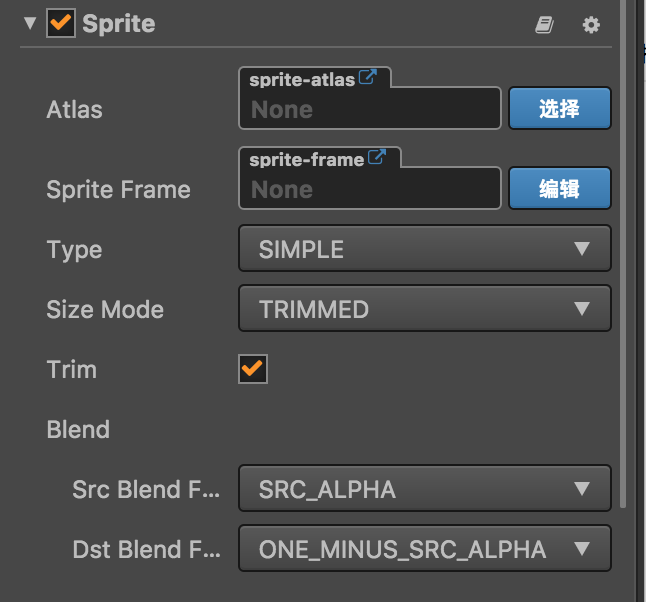Click the sprite-atlas type tag

pos(301,79)
